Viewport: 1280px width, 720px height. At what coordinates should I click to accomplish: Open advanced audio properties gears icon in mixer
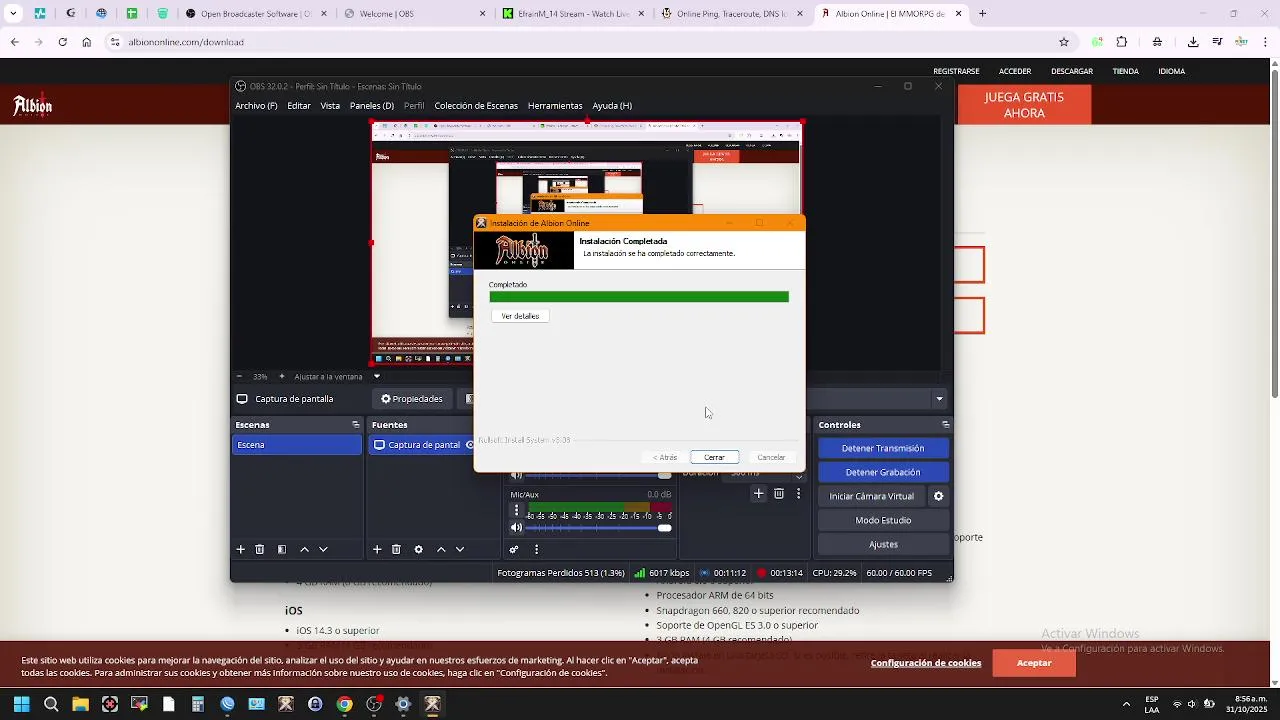click(514, 549)
